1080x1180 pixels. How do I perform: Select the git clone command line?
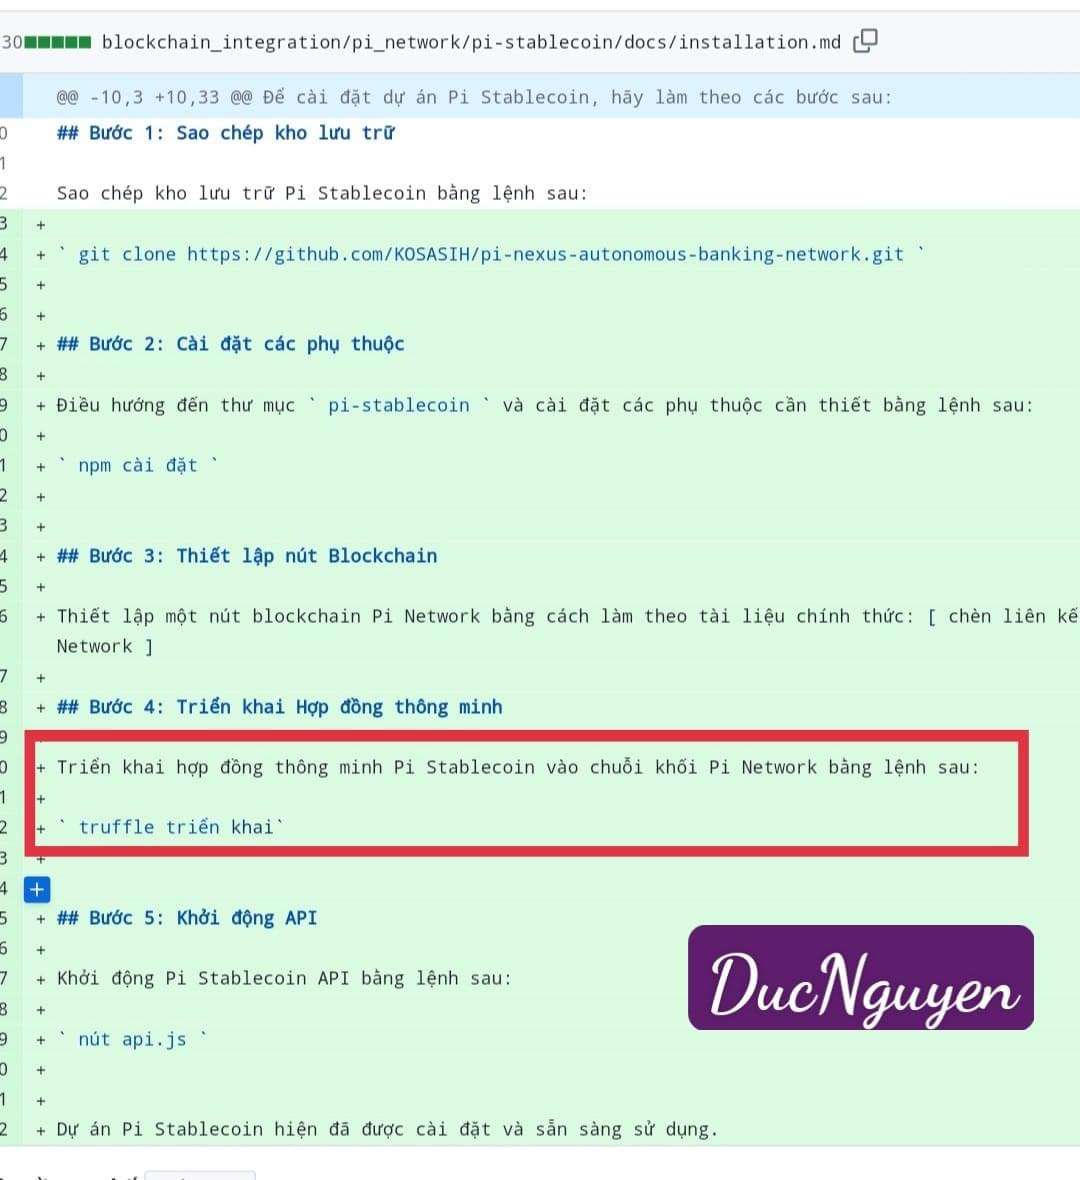[490, 254]
